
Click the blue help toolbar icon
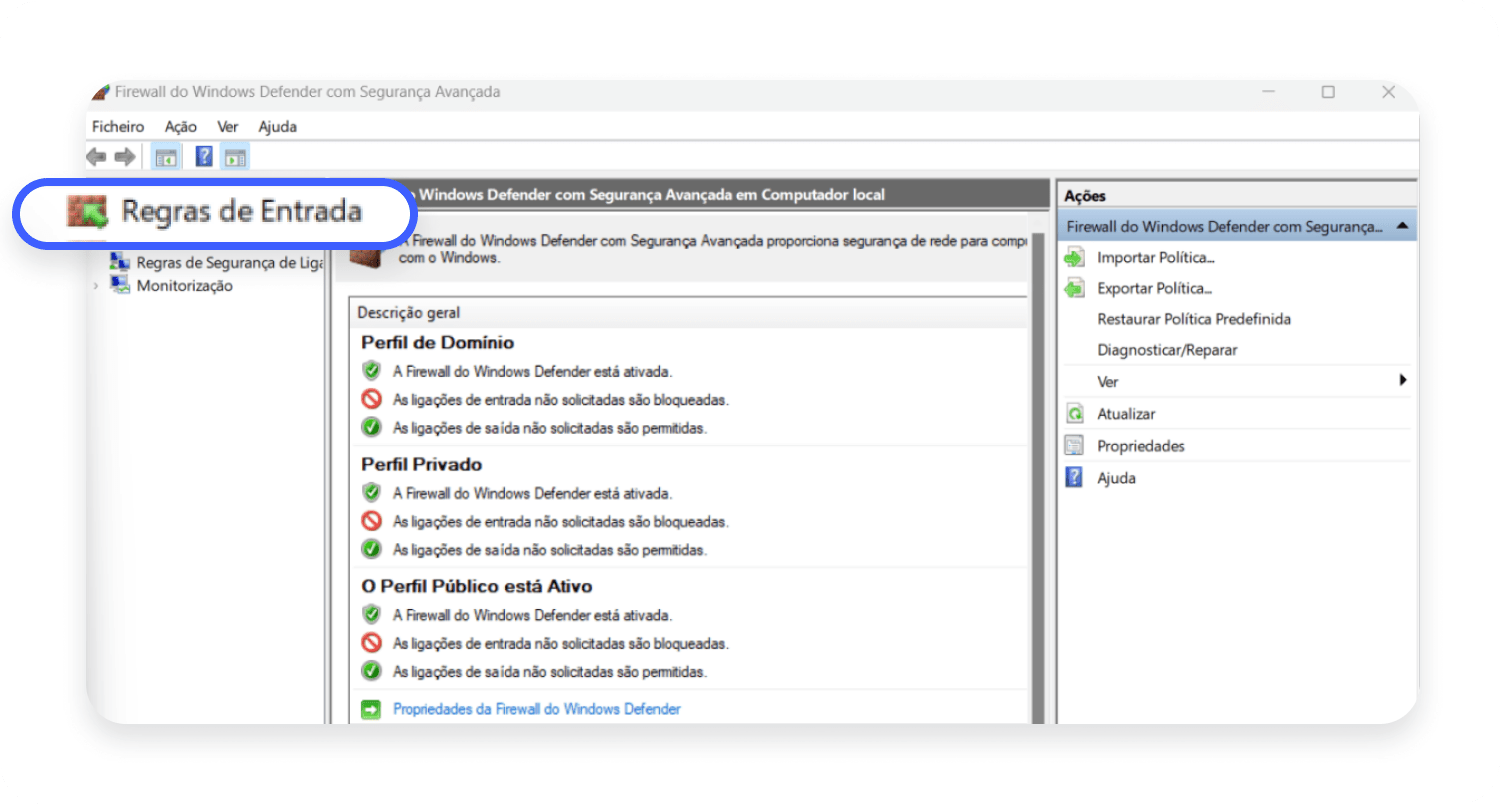[204, 157]
